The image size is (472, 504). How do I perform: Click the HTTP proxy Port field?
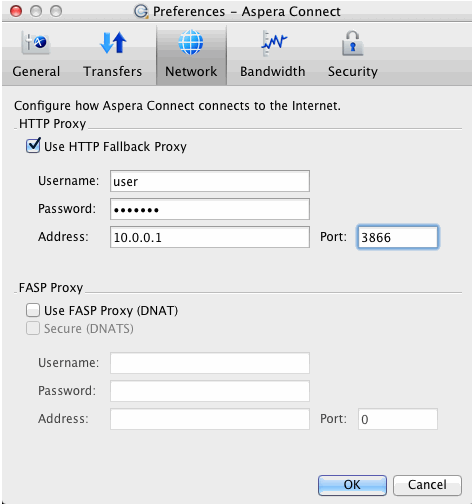point(398,237)
